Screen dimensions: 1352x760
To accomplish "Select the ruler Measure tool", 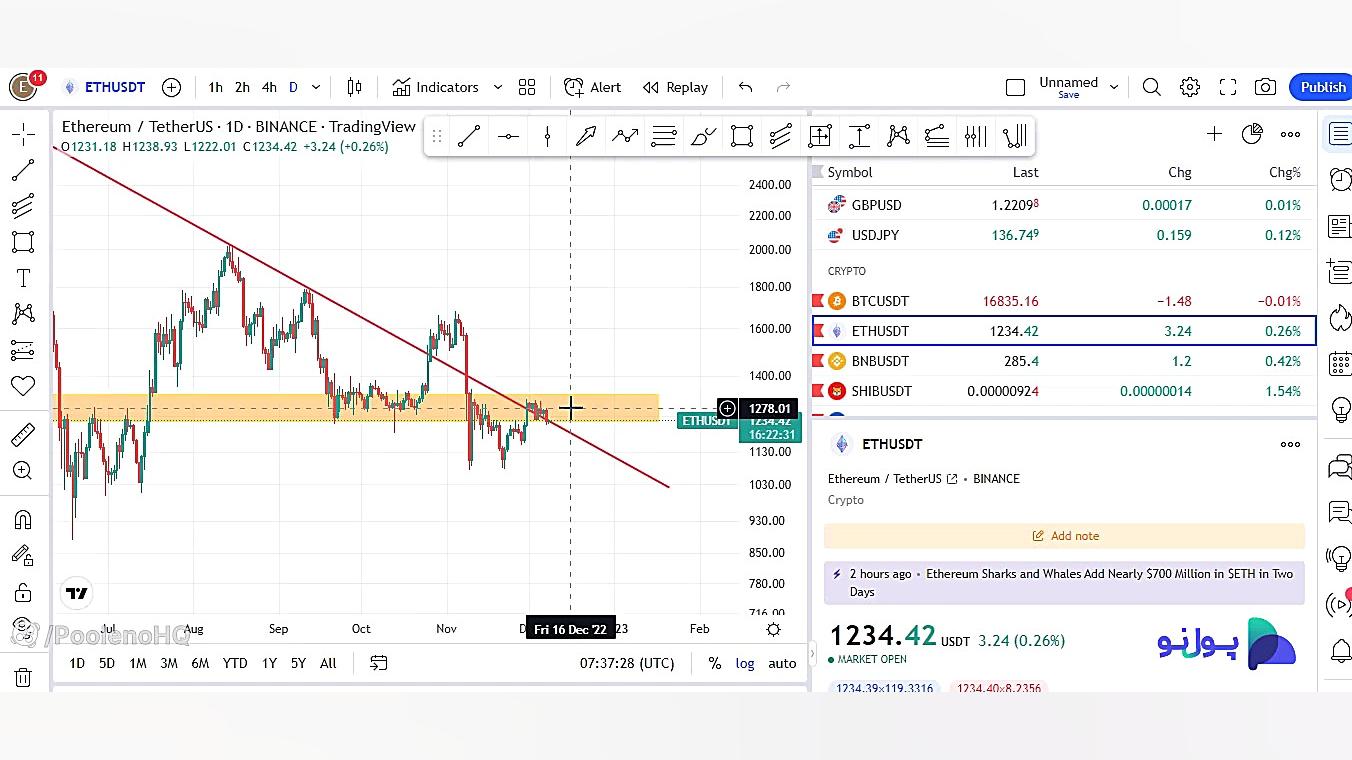I will click(x=23, y=435).
